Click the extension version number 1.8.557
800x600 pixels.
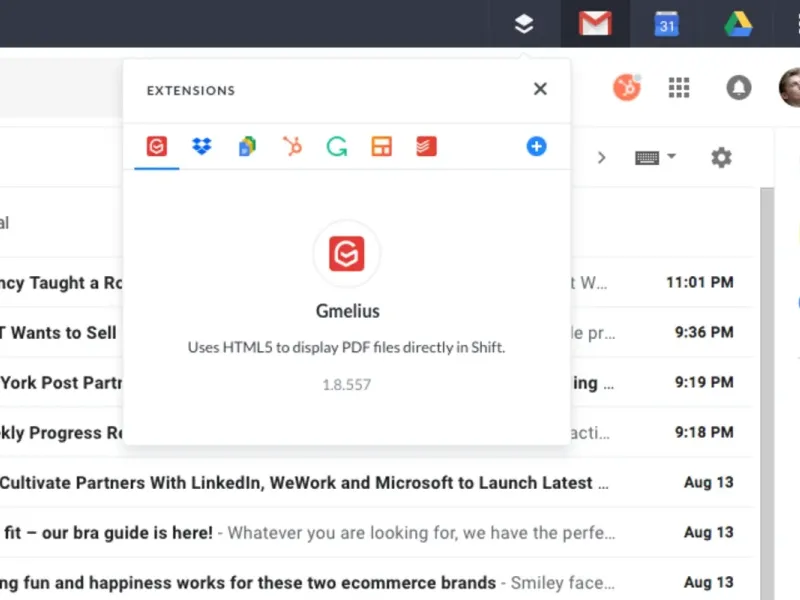pos(346,384)
